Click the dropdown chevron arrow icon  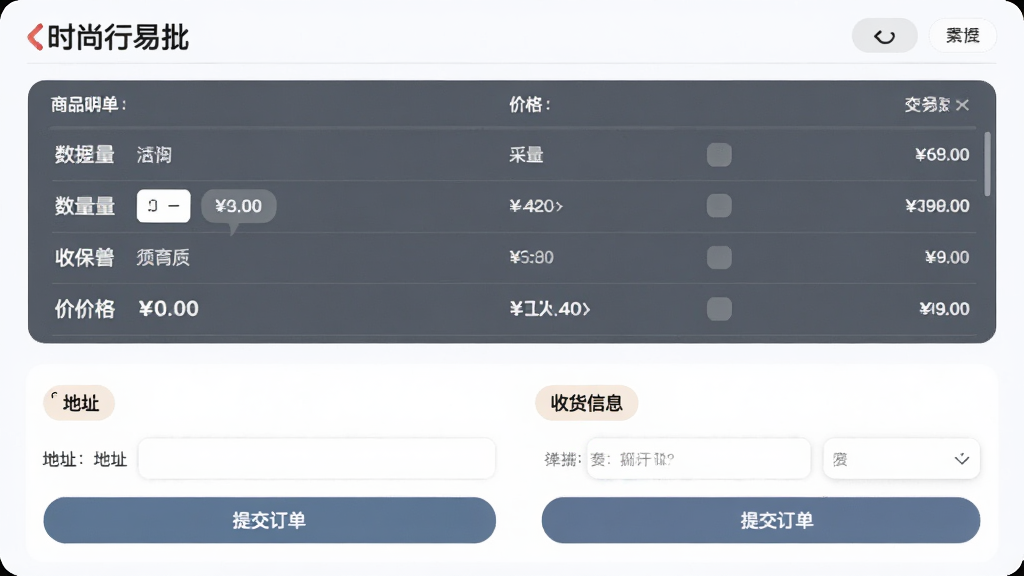tap(961, 459)
